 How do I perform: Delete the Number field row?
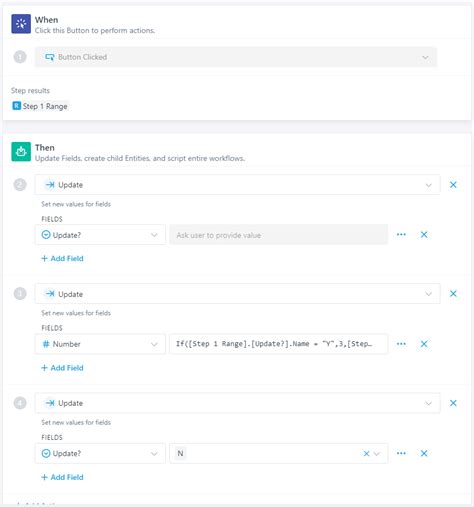point(424,344)
